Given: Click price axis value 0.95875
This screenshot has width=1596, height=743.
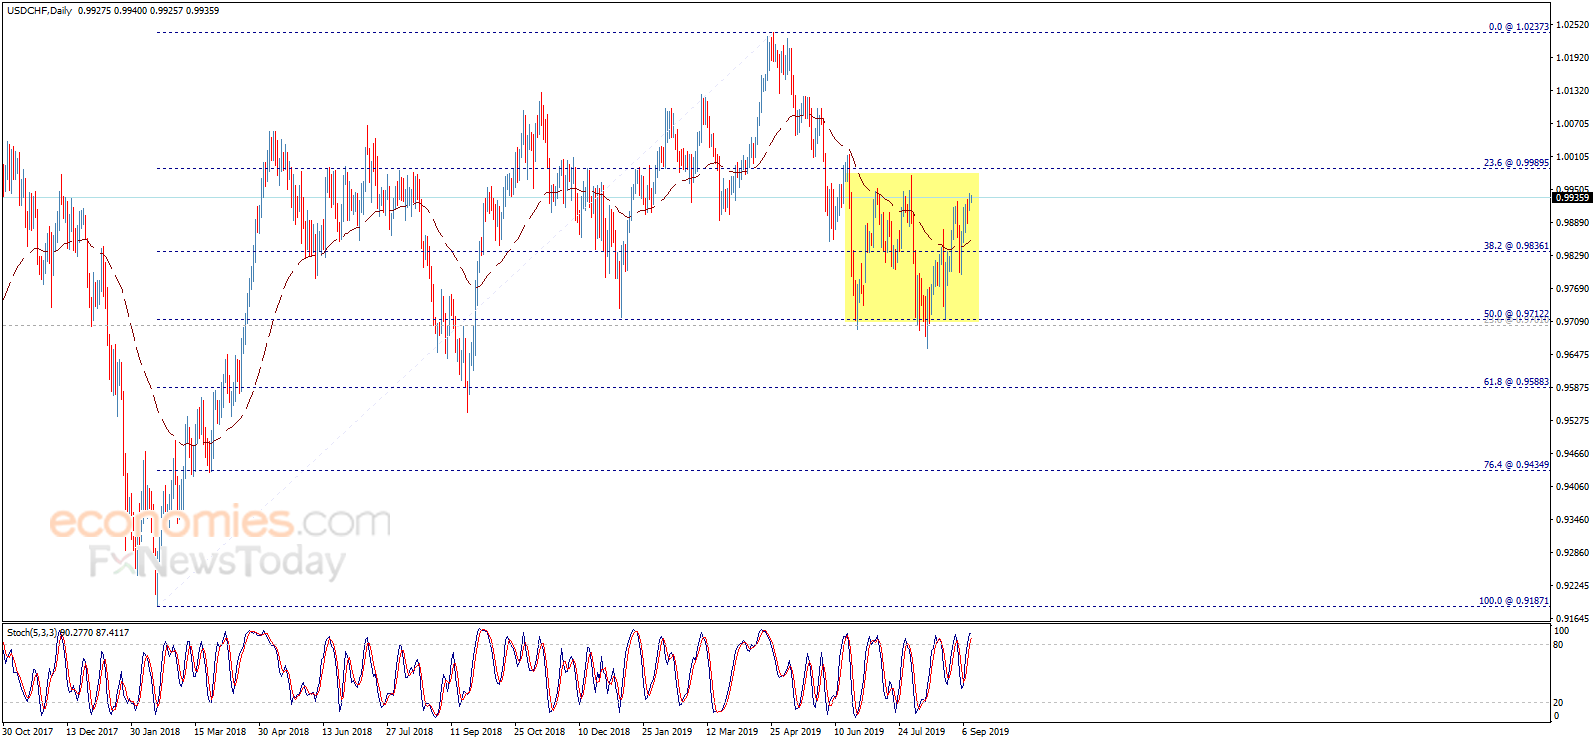Looking at the screenshot, I should tap(1572, 388).
